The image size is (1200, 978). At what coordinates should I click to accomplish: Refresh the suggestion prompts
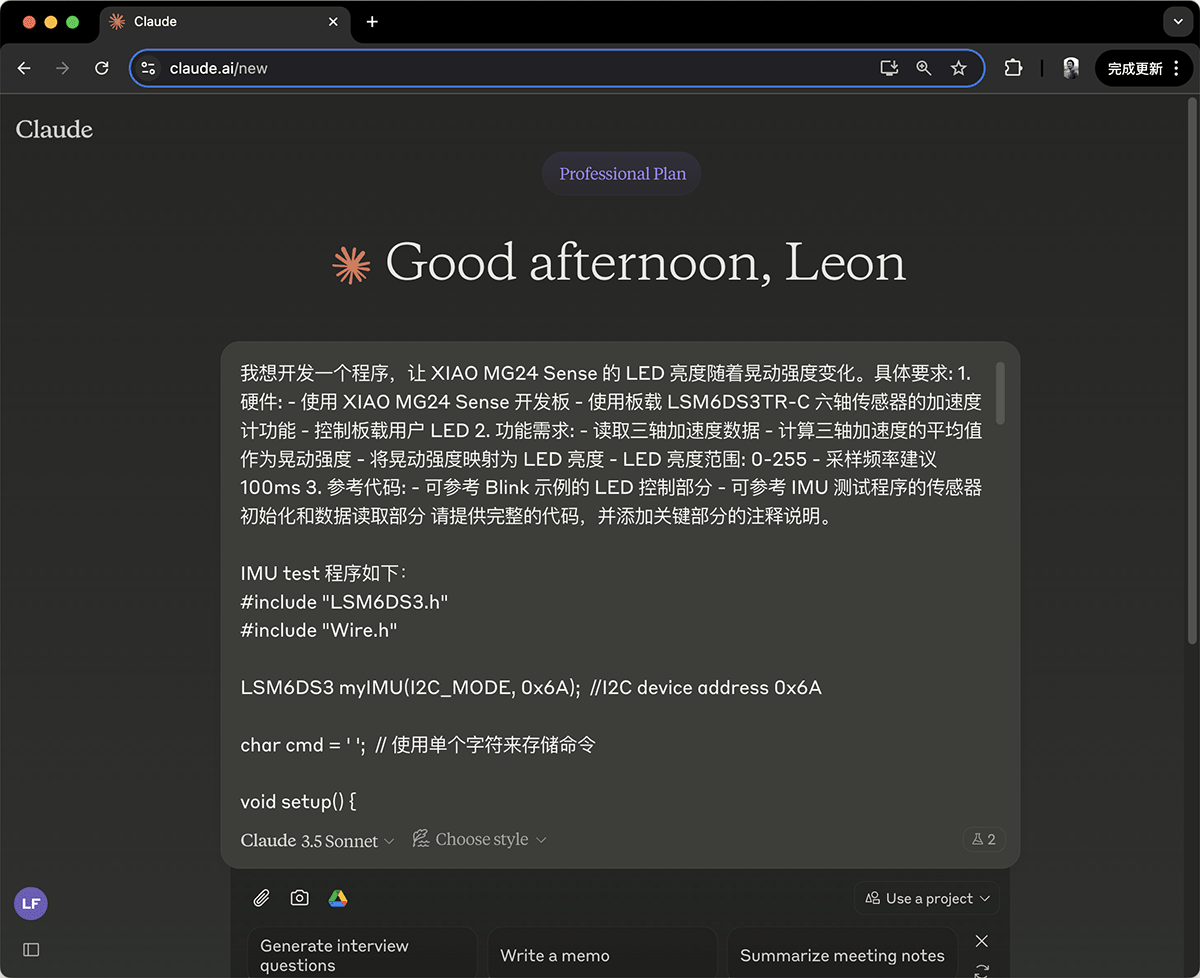pyautogui.click(x=982, y=970)
